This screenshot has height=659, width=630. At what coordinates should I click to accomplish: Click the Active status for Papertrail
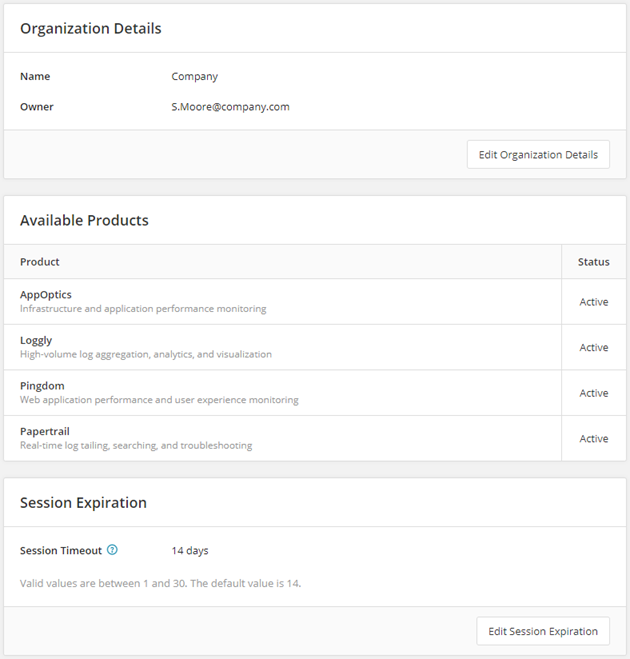[x=594, y=438]
